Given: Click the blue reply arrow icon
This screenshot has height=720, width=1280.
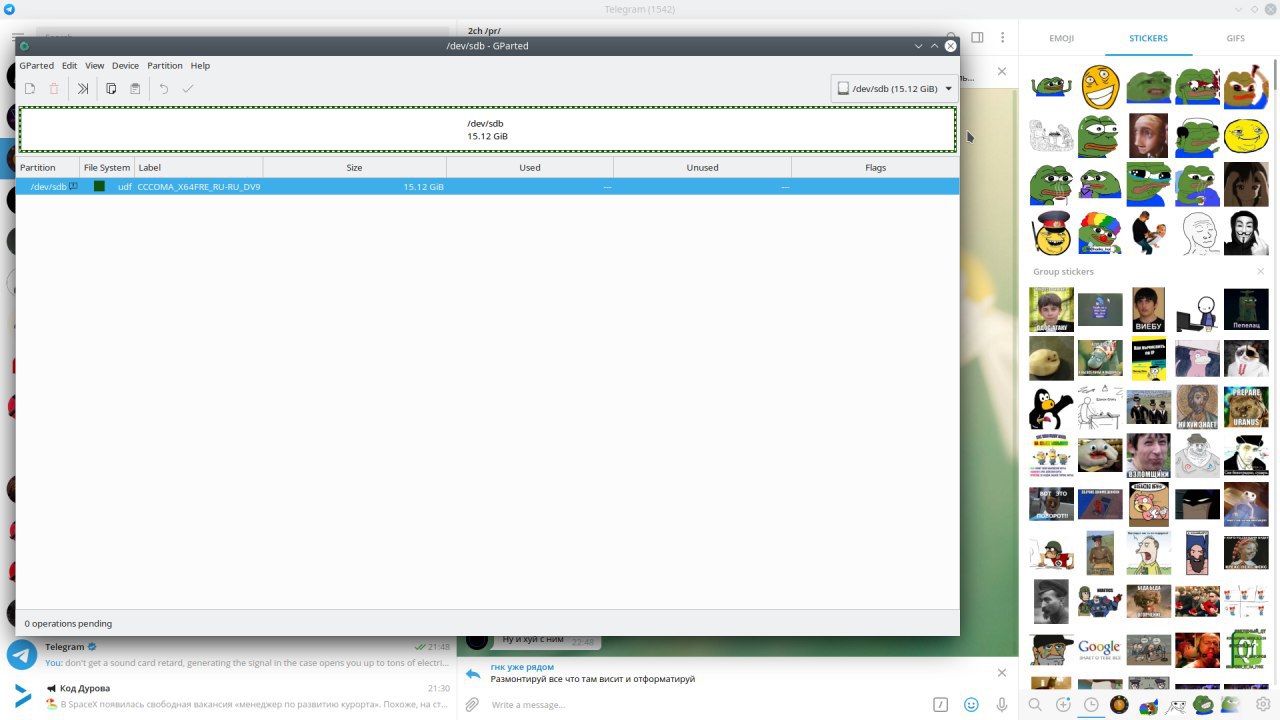Looking at the screenshot, I should pos(472,673).
